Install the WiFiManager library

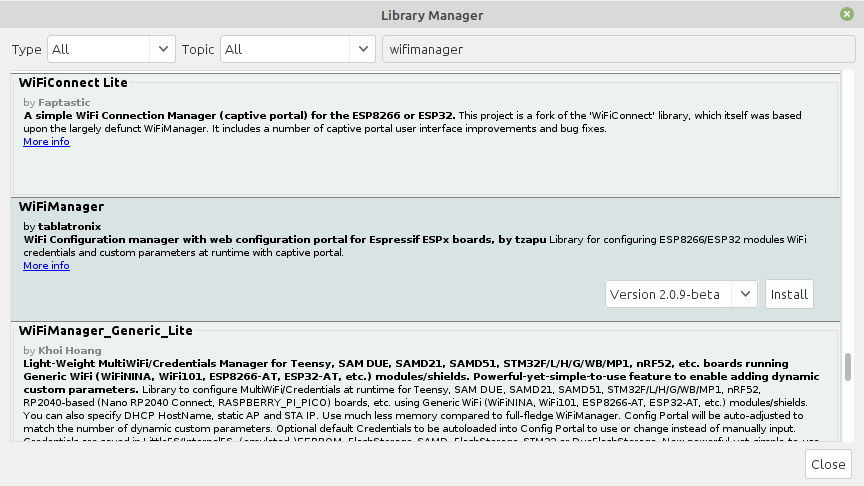pos(789,294)
